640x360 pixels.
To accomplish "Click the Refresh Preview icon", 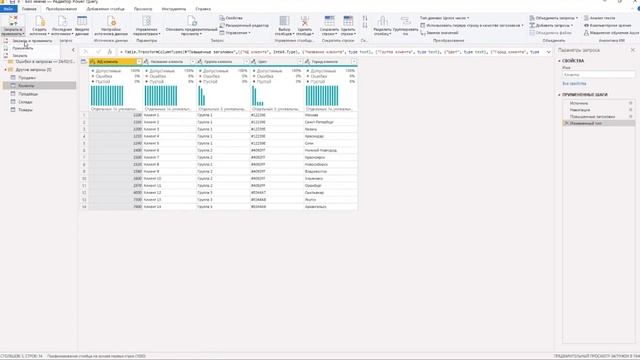I will pos(192,21).
